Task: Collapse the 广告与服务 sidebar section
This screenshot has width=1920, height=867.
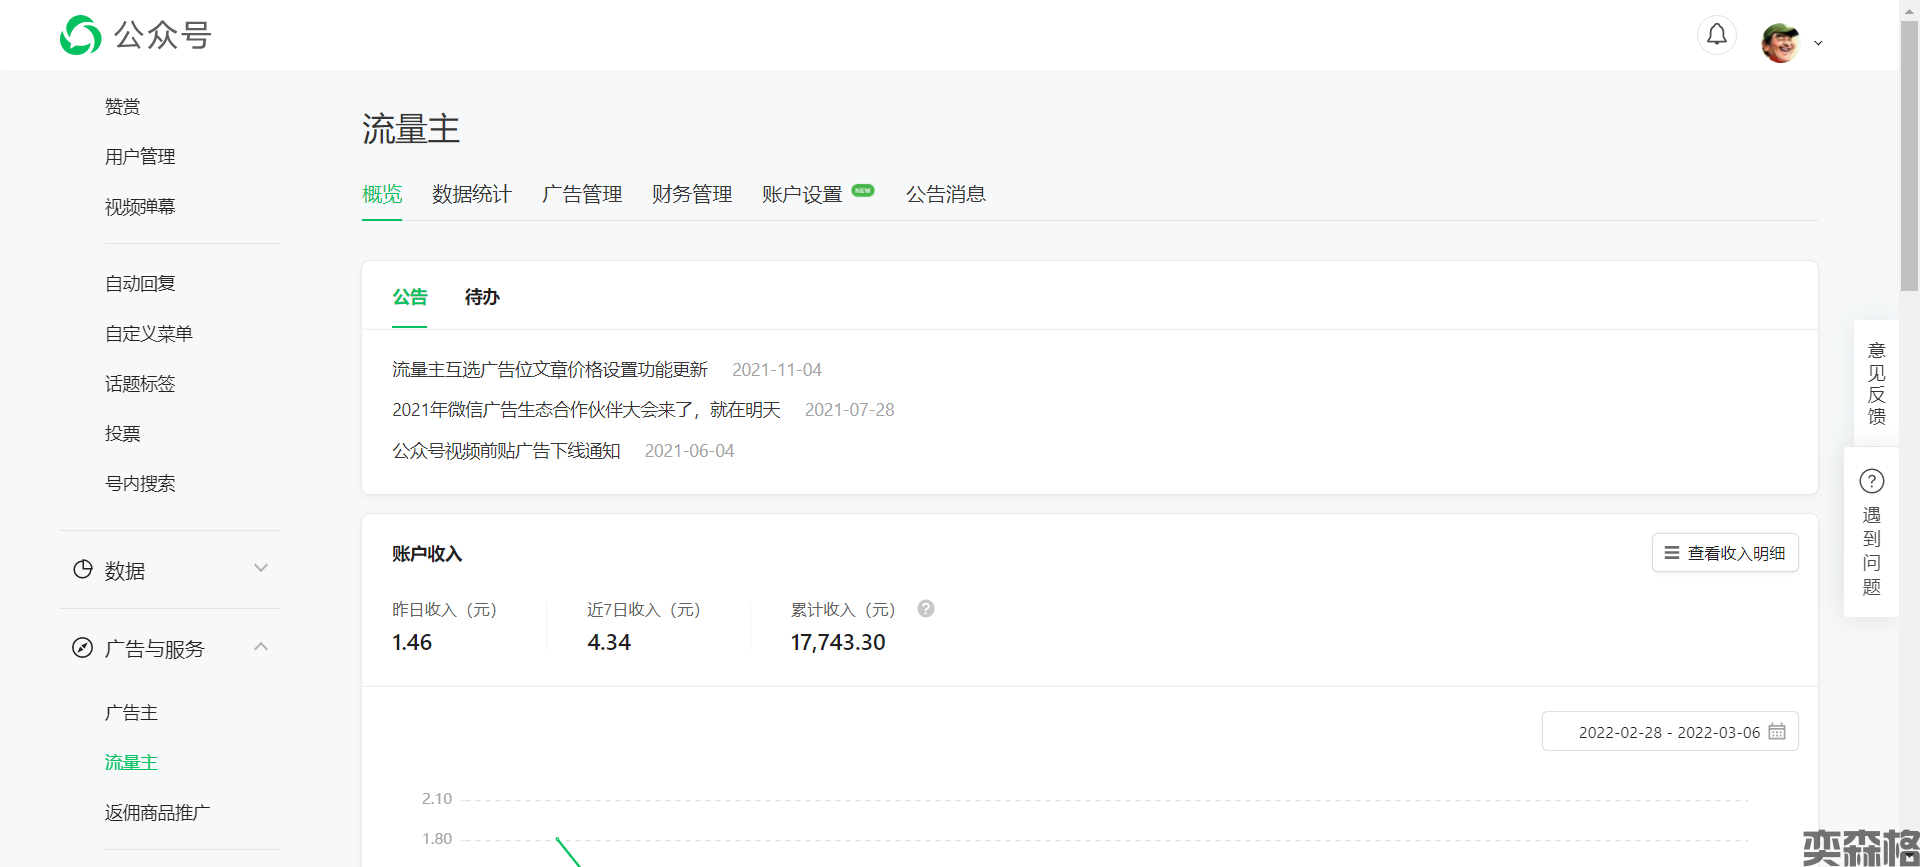Action: (x=261, y=647)
